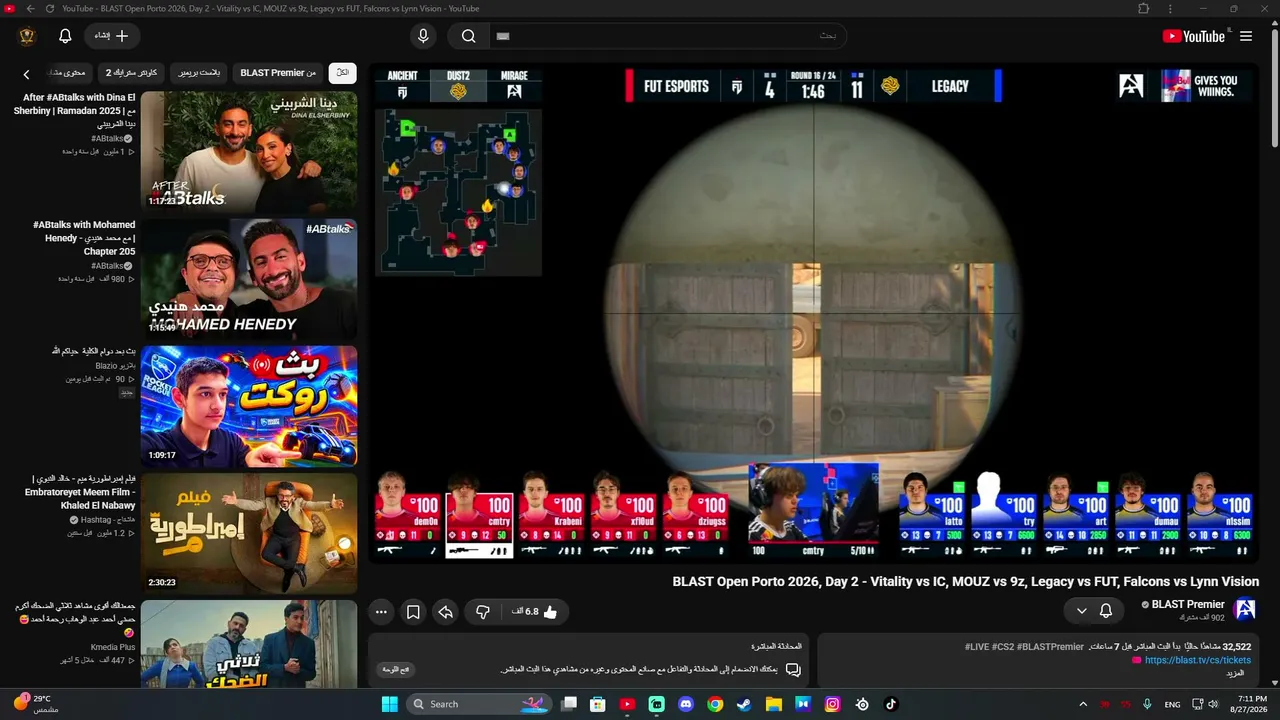
Task: Open the Rocket League stream thumbnail
Action: [249, 406]
